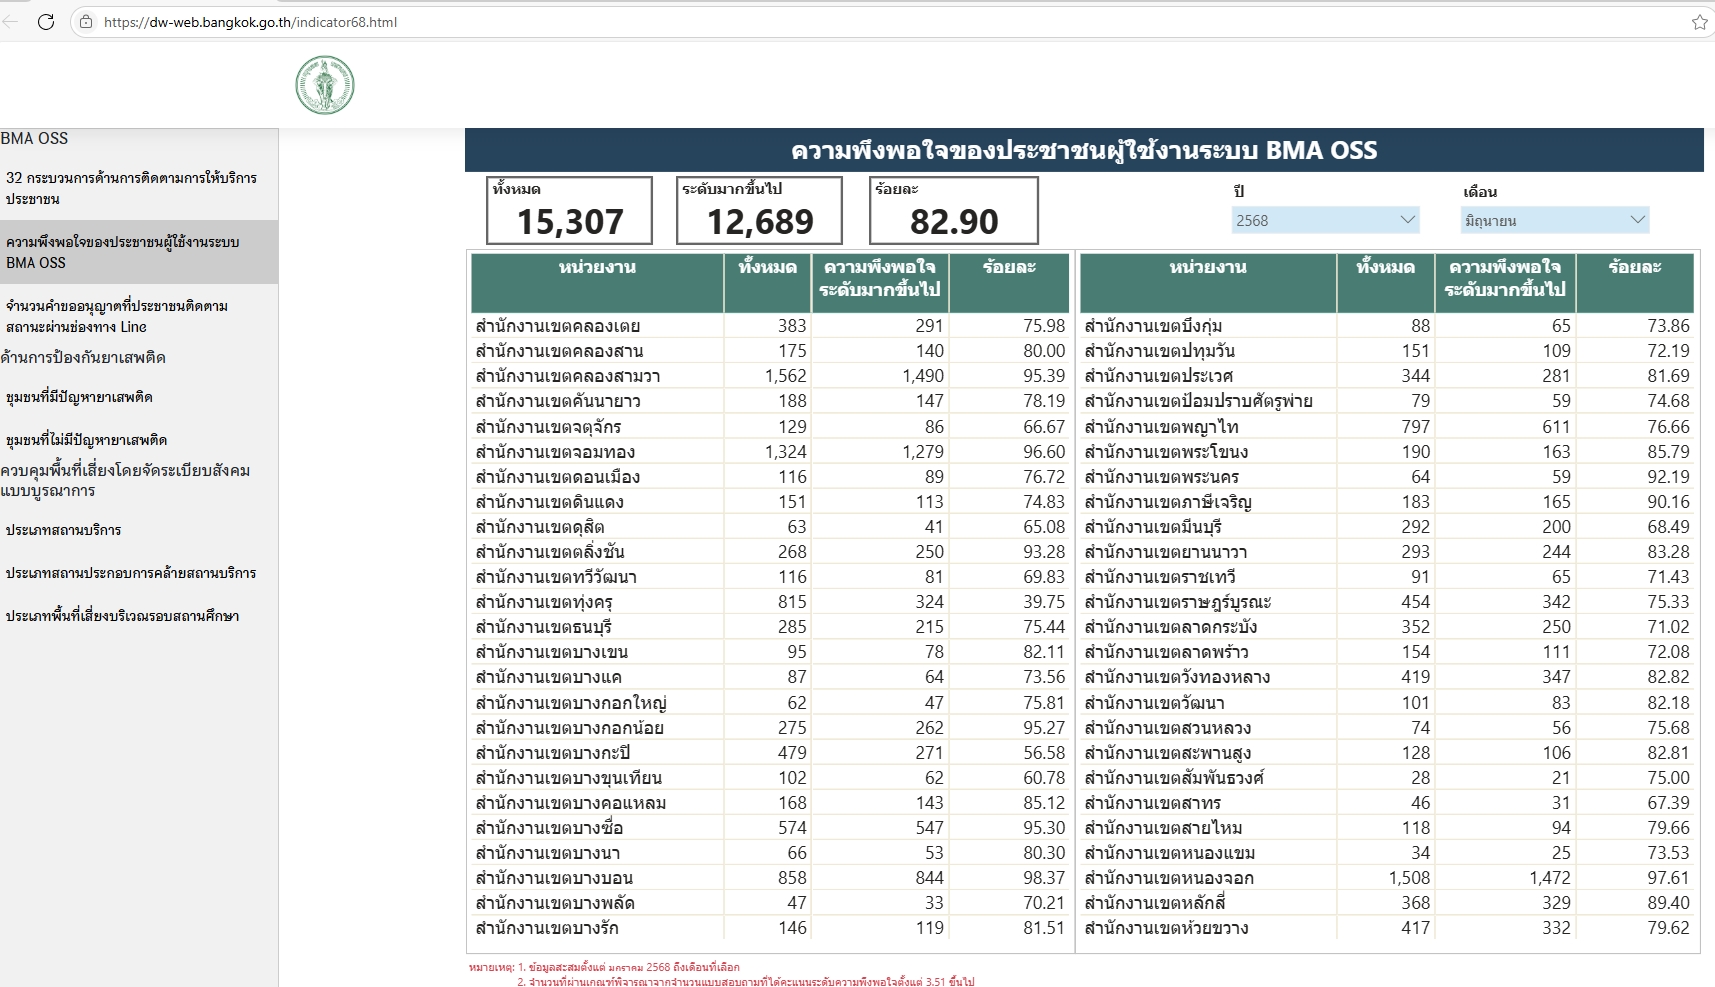Click the ทั้งหมด 15,307 summary card
The height and width of the screenshot is (987, 1715).
click(569, 210)
